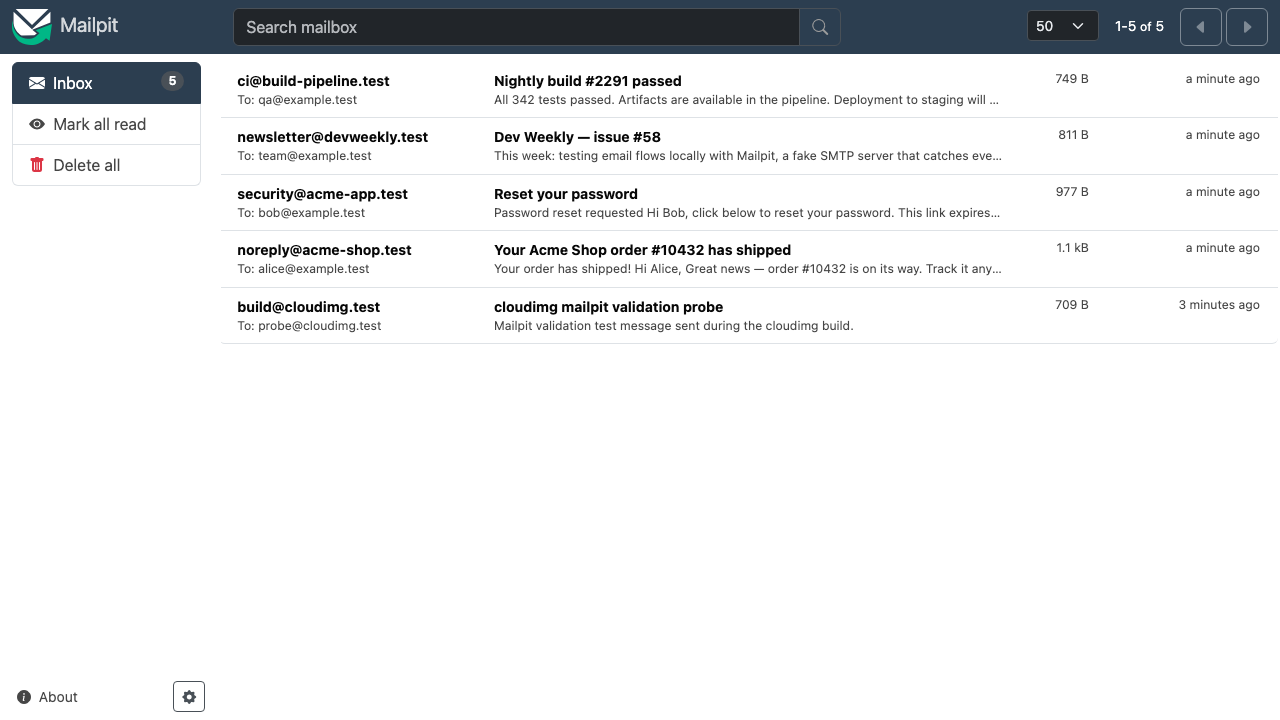Click the 749 B size value
Viewport: 1280px width, 720px height.
coord(1072,79)
